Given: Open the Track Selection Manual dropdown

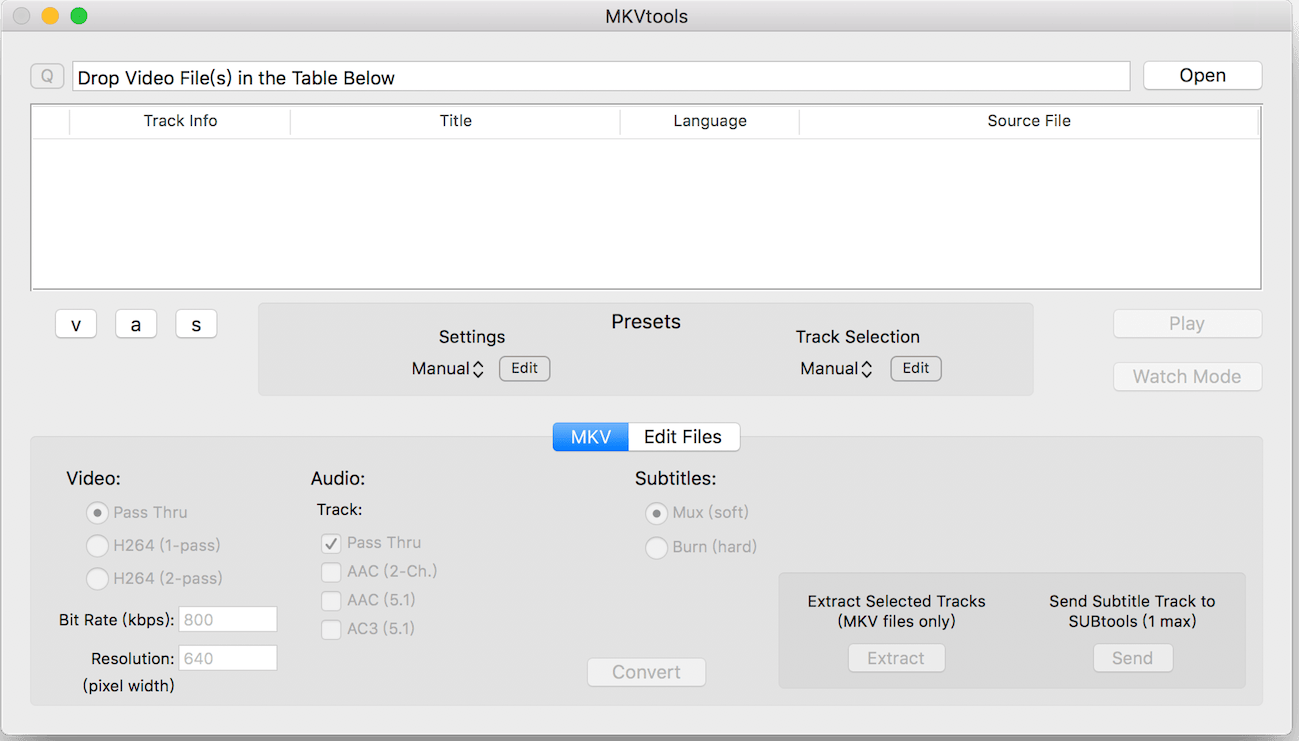Looking at the screenshot, I should pyautogui.click(x=836, y=369).
